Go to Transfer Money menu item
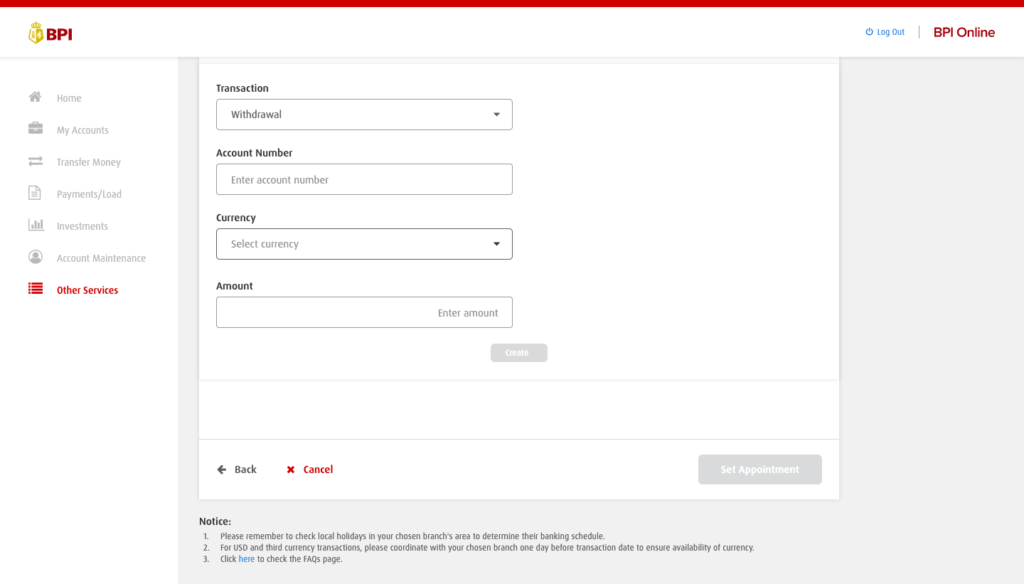The height and width of the screenshot is (584, 1024). click(88, 162)
